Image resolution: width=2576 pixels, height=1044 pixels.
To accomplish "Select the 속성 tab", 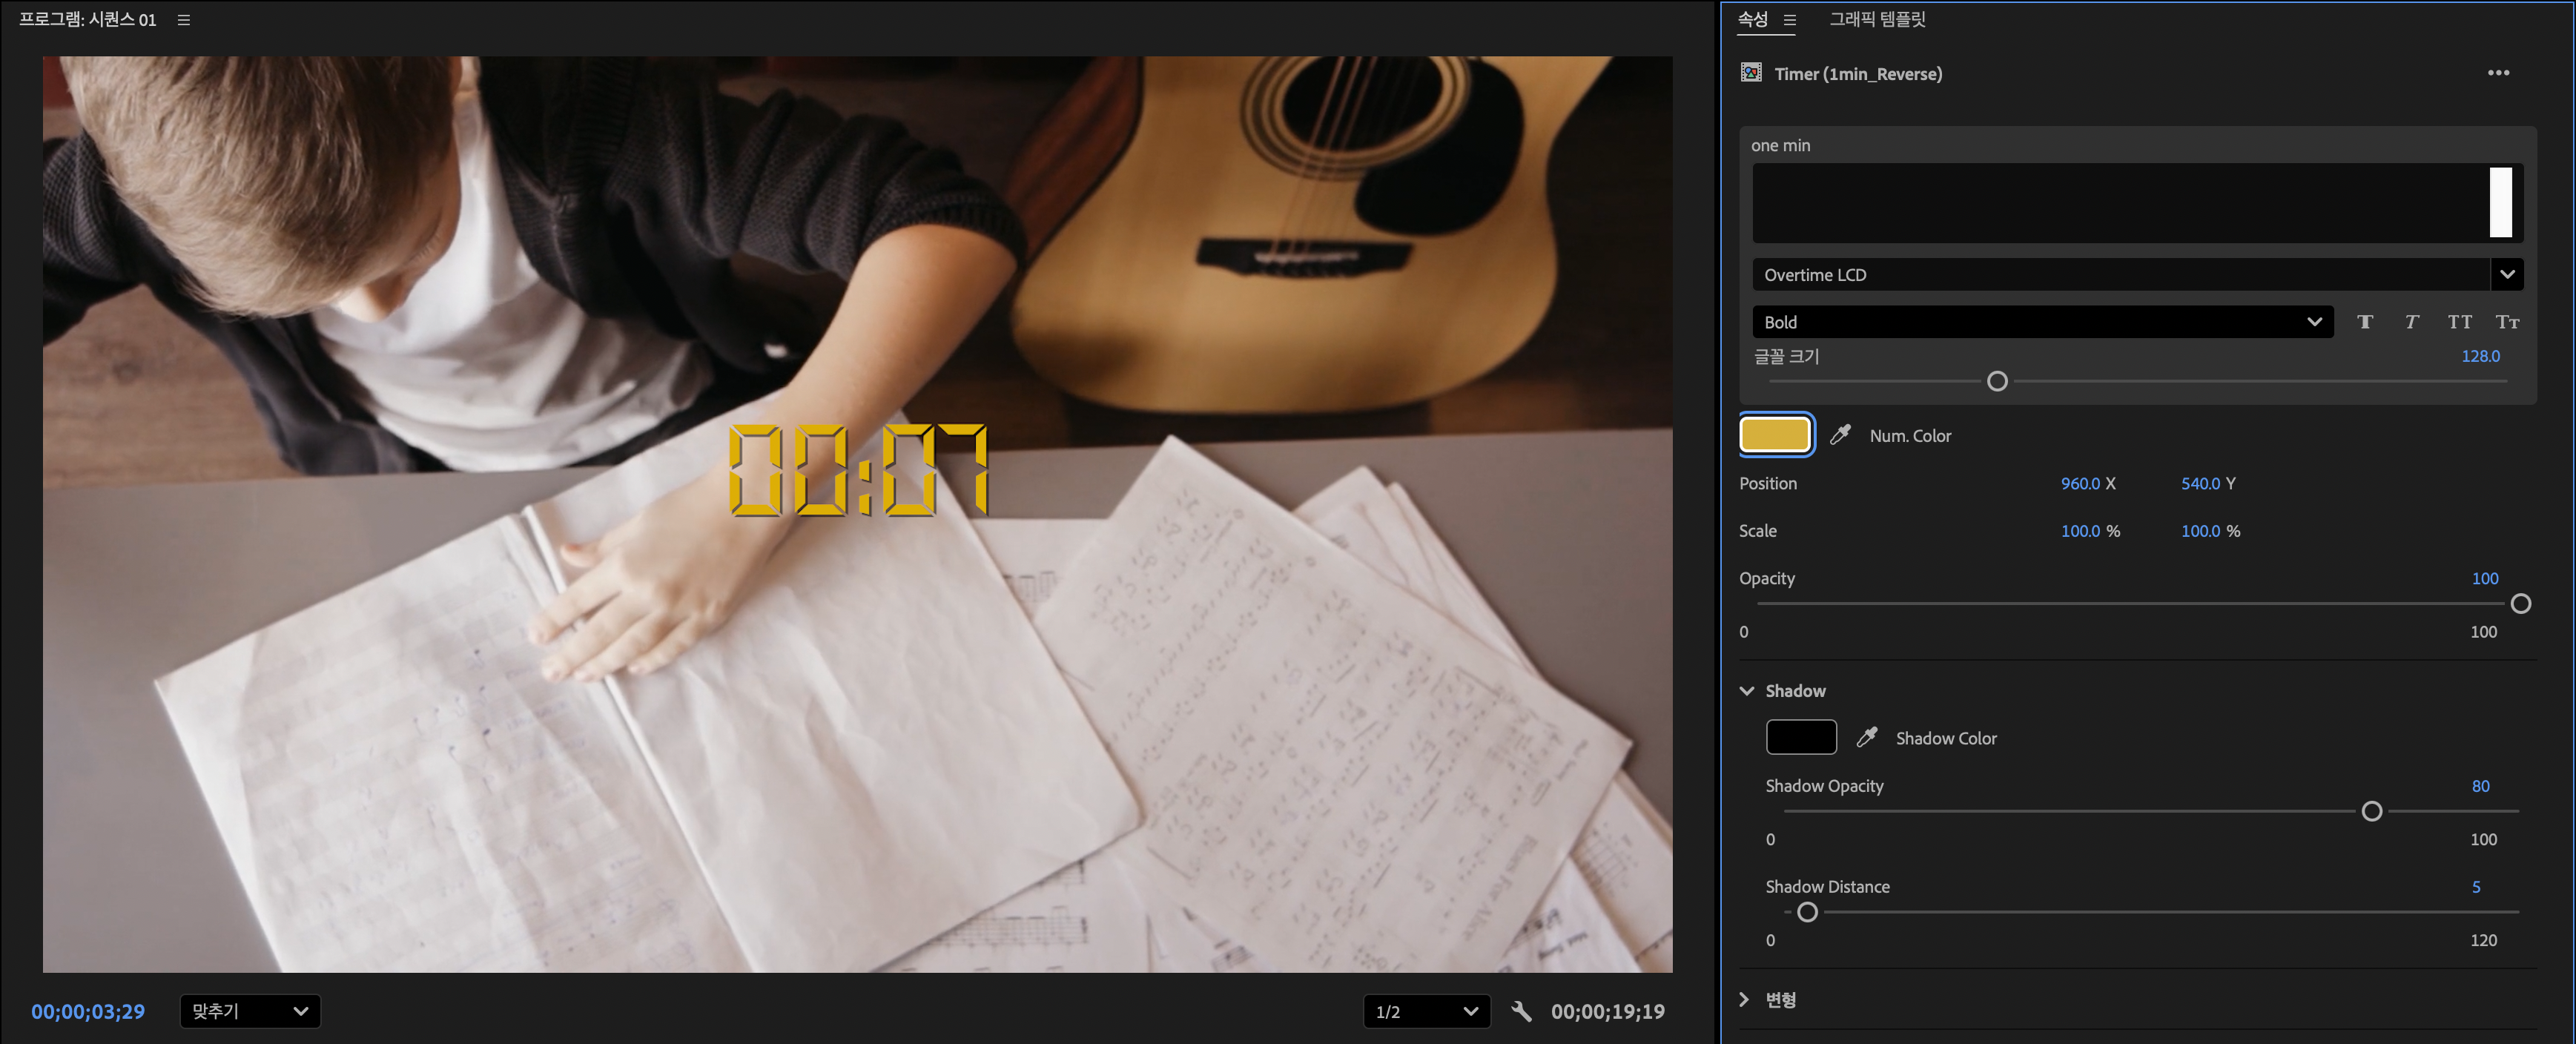I will tap(1752, 20).
